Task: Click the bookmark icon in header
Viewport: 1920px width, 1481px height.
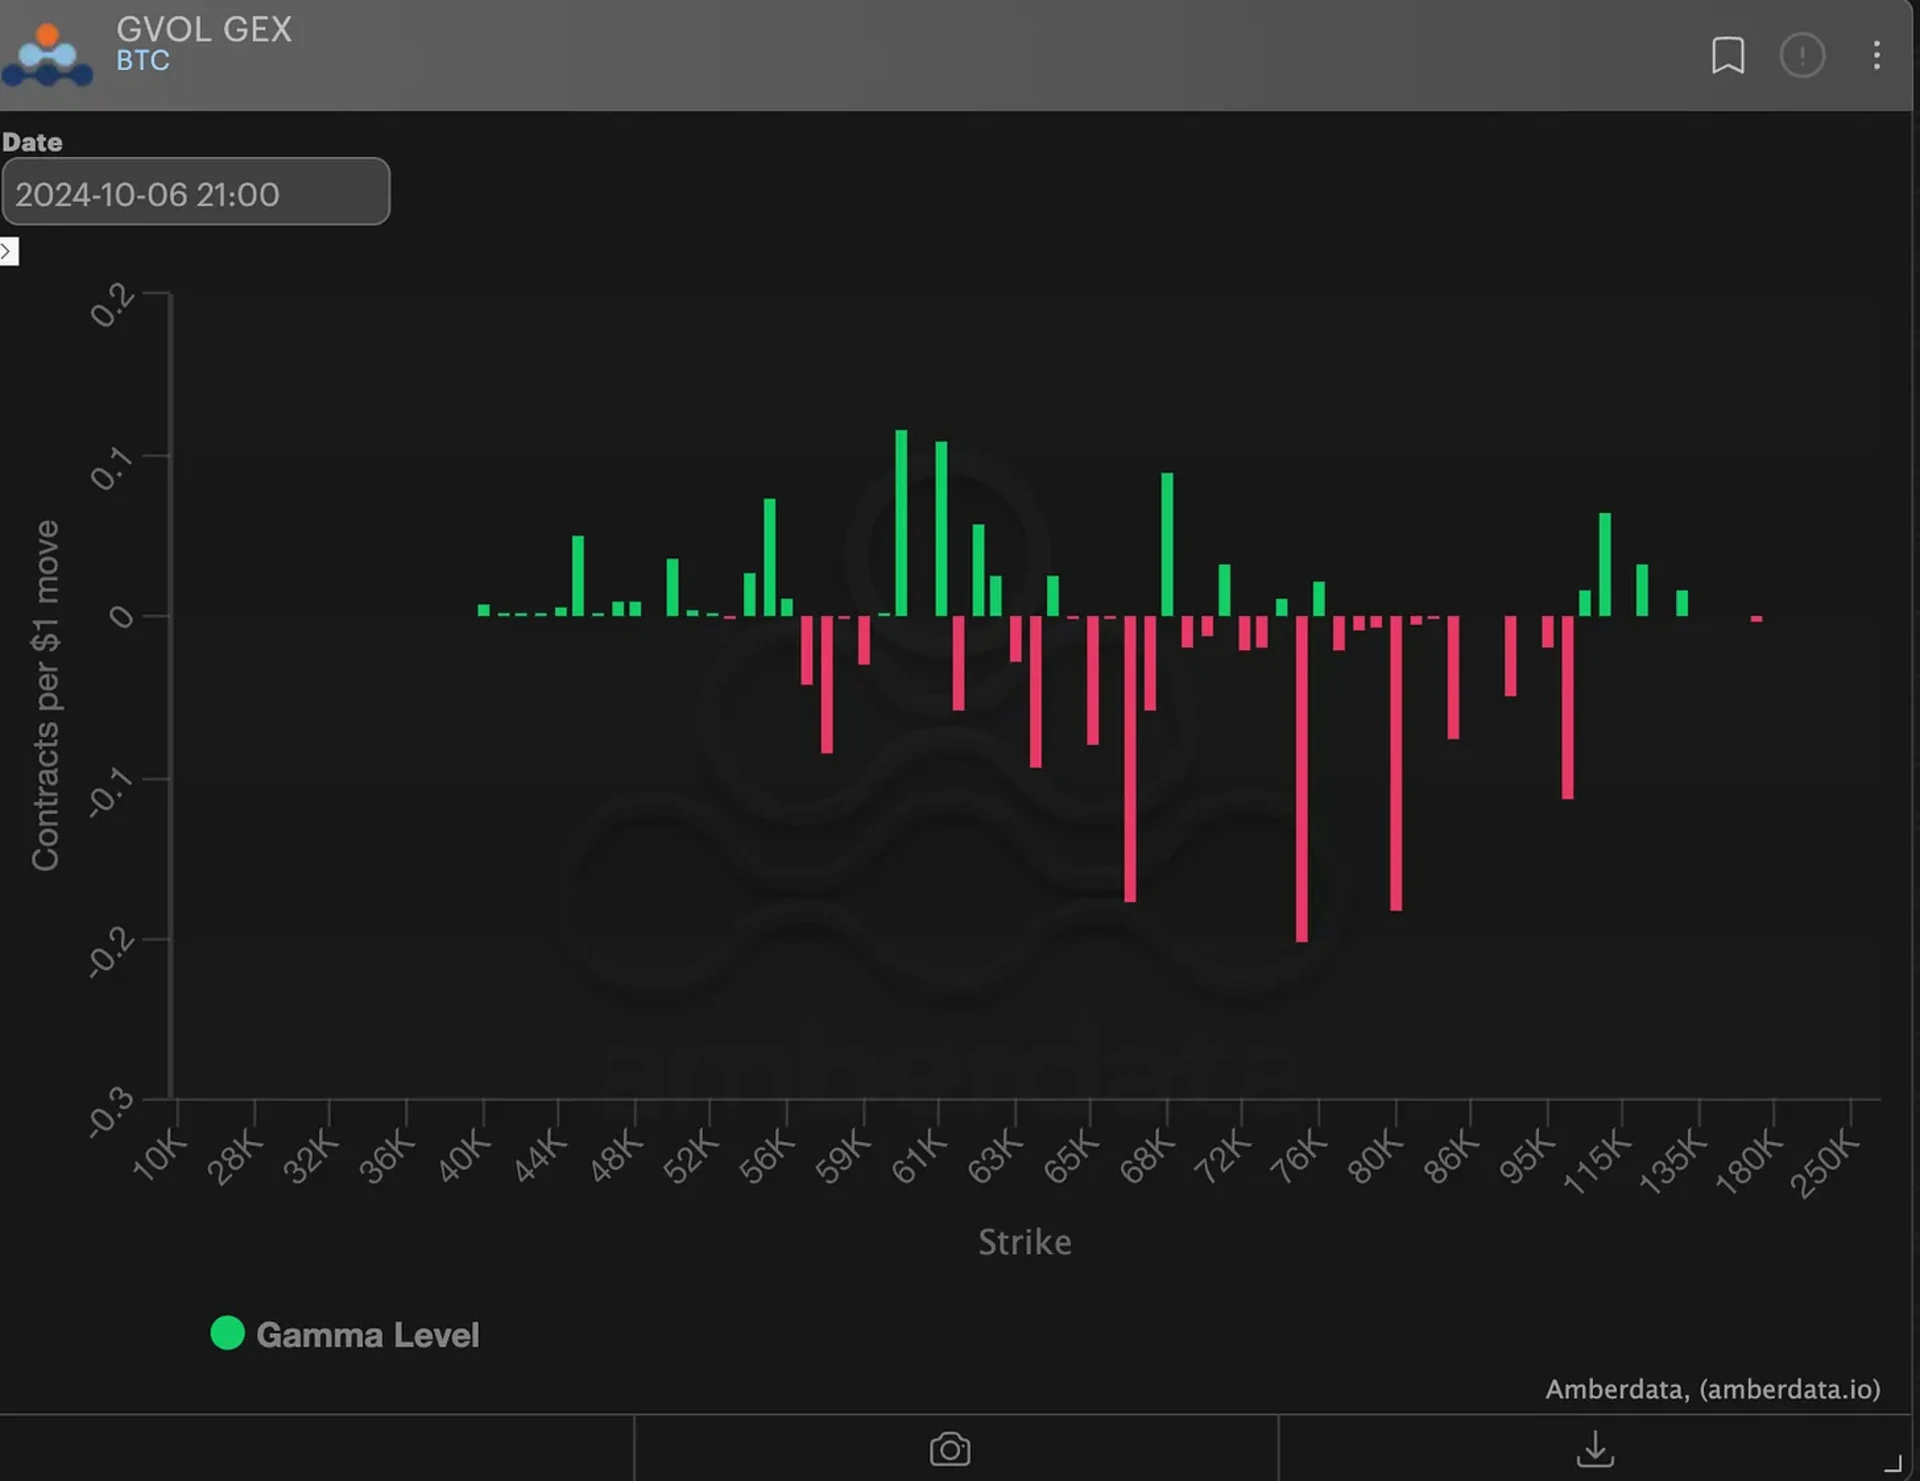Action: [x=1727, y=55]
